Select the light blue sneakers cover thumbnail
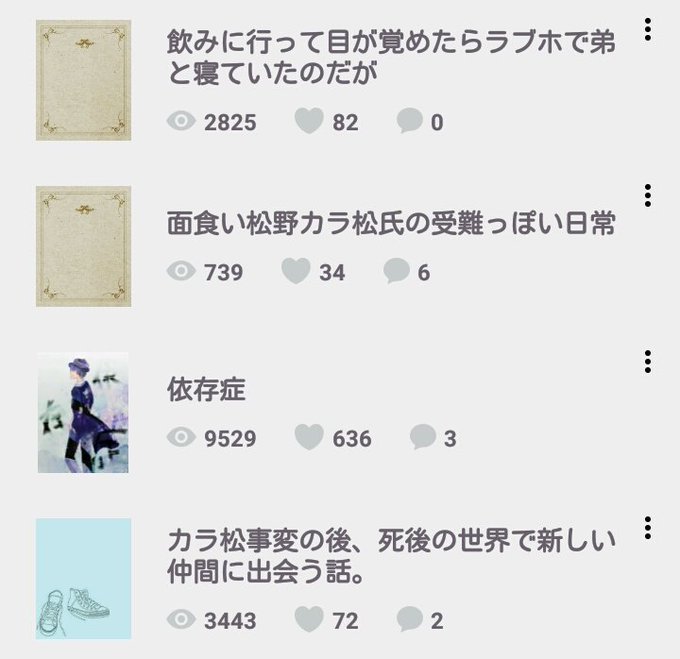 (x=84, y=579)
